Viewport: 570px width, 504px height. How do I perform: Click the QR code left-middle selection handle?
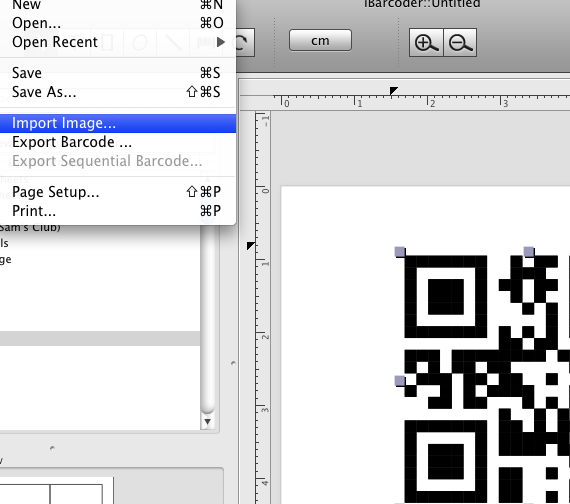coord(400,381)
